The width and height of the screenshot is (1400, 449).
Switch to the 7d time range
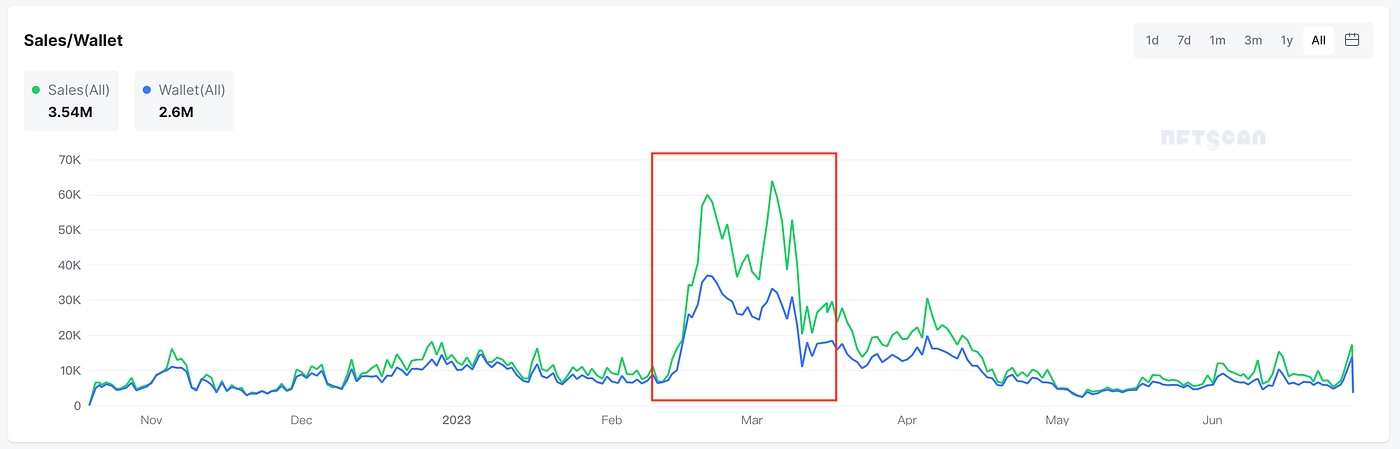1184,40
